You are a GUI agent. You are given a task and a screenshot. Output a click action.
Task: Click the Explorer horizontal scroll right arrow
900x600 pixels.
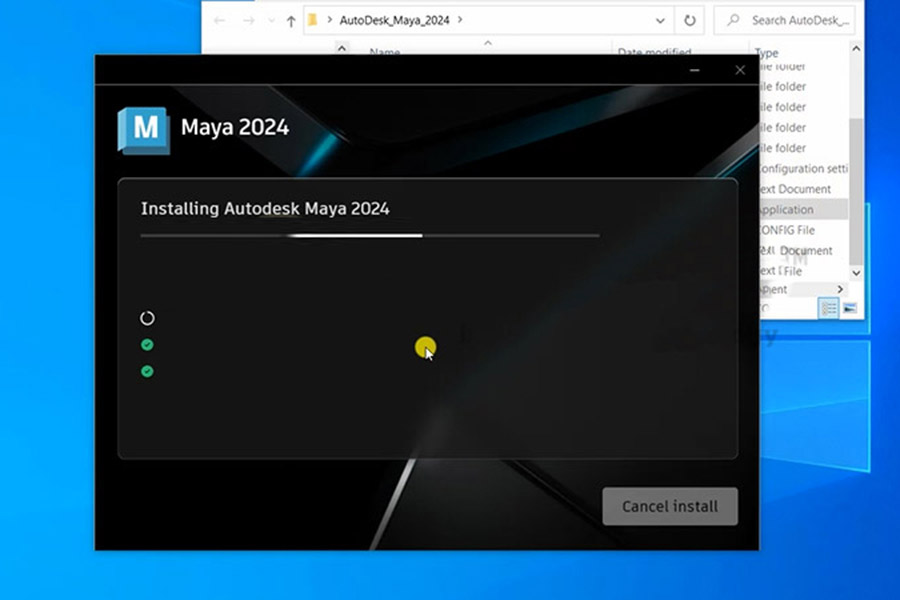pyautogui.click(x=840, y=289)
